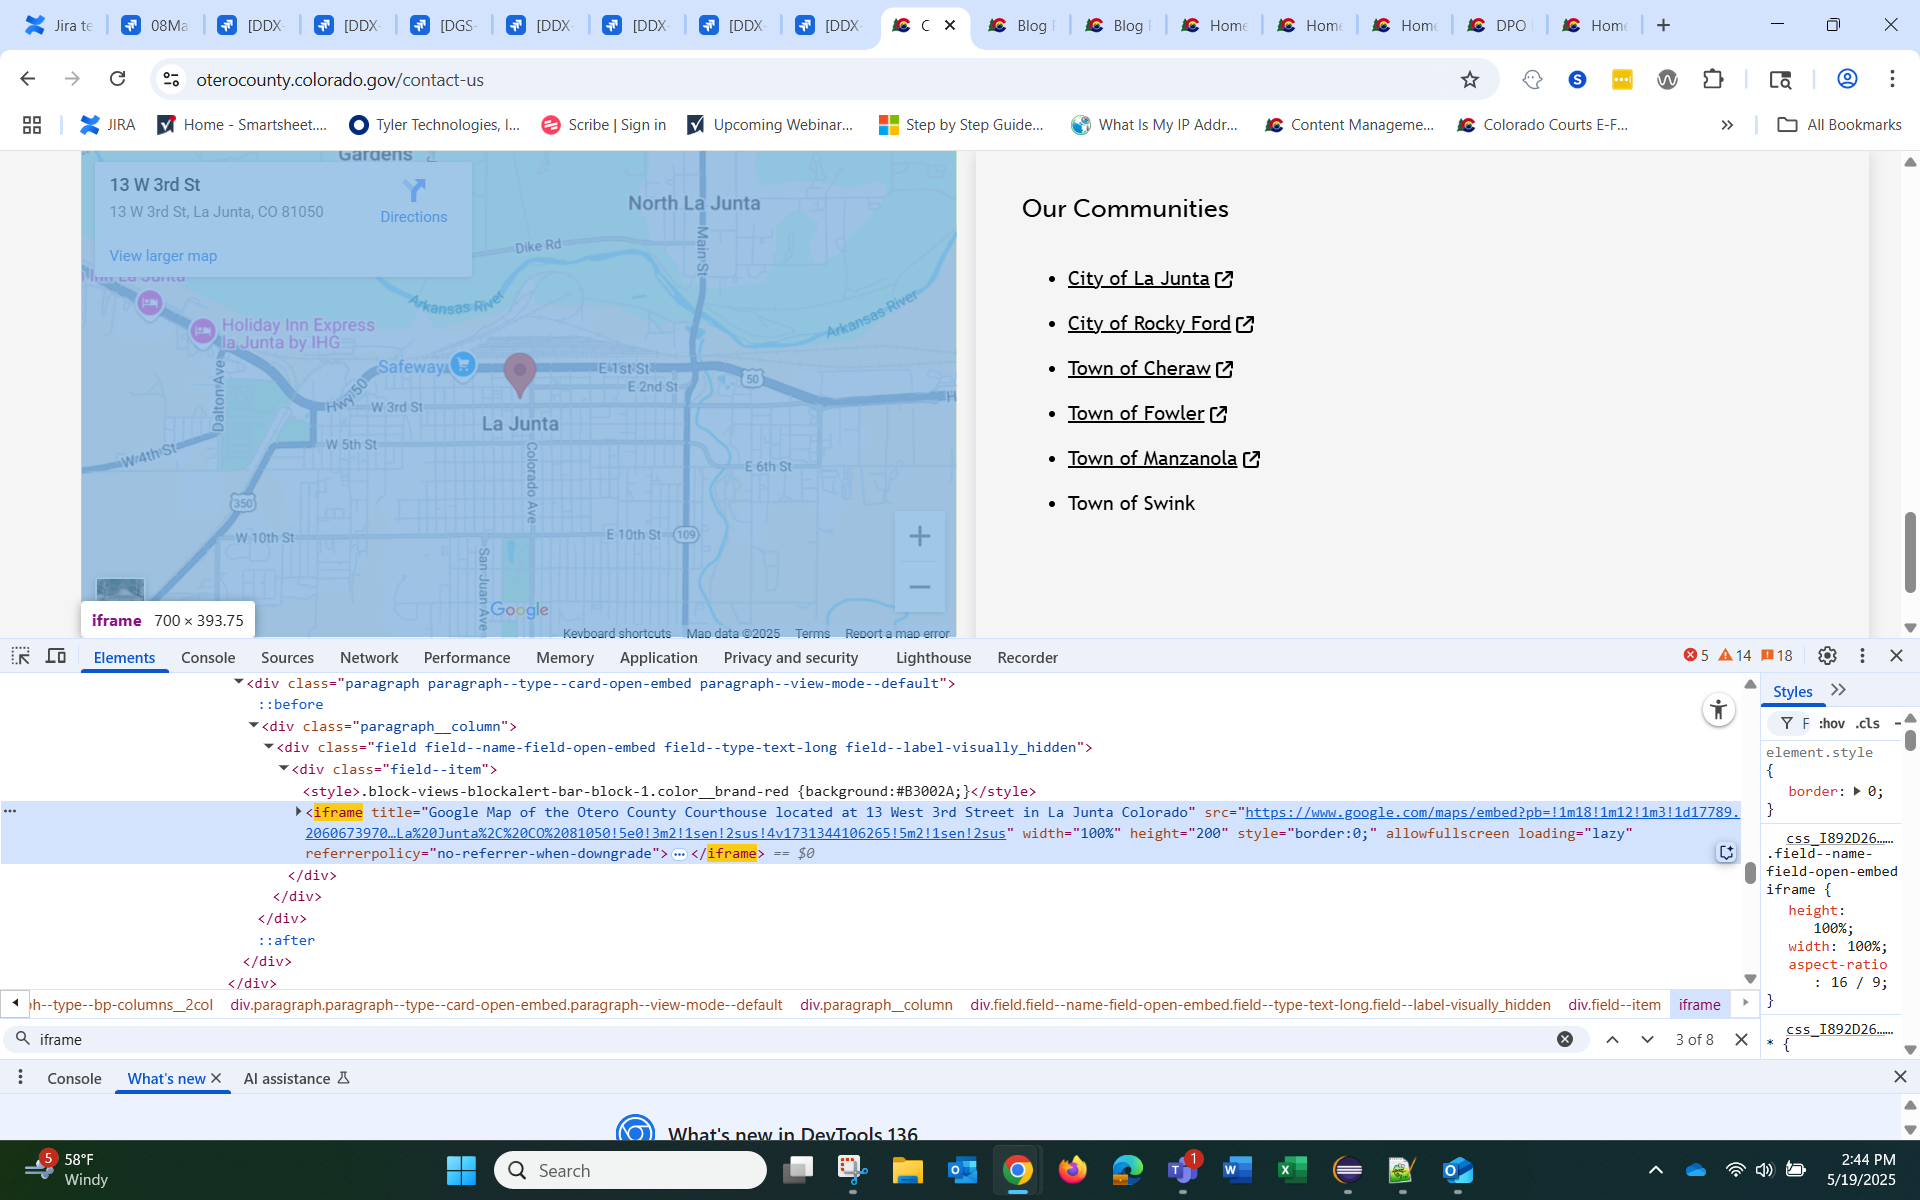Open the Chrome three-dot menu
The height and width of the screenshot is (1200, 1920).
(x=1892, y=79)
